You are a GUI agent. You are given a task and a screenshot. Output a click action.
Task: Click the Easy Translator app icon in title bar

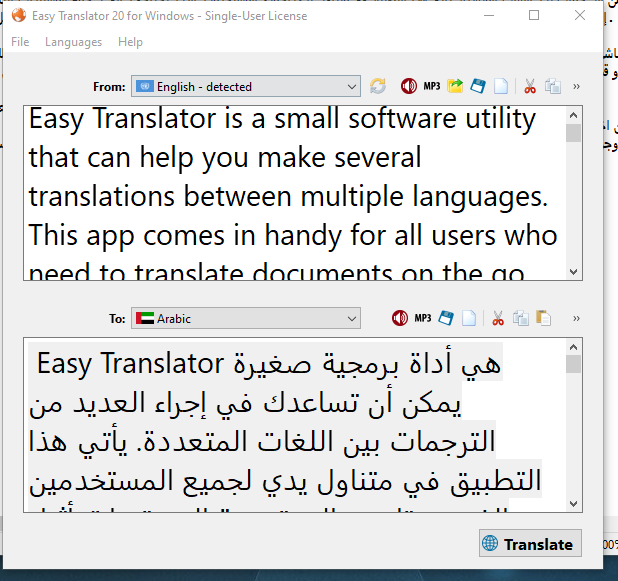click(19, 15)
